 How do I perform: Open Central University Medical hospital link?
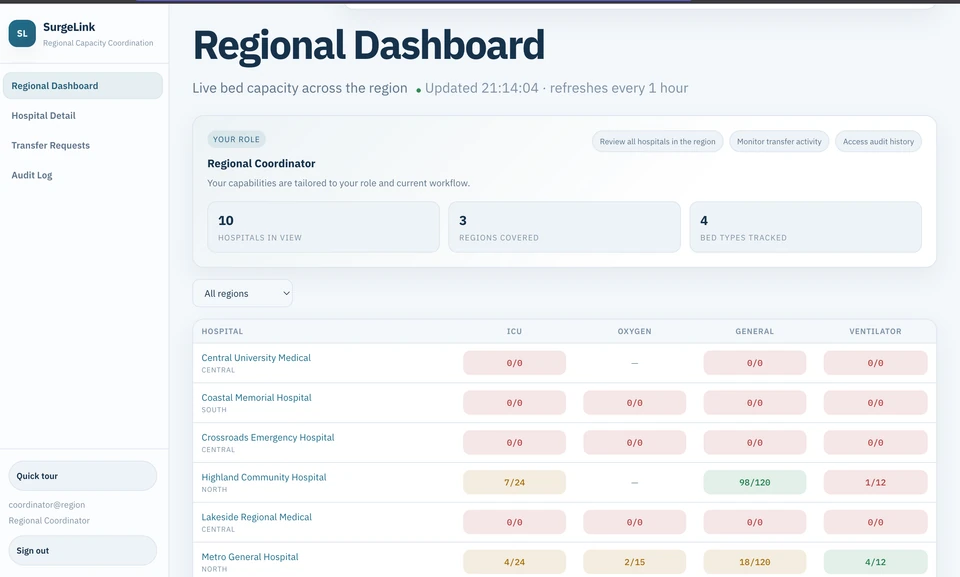click(x=256, y=358)
